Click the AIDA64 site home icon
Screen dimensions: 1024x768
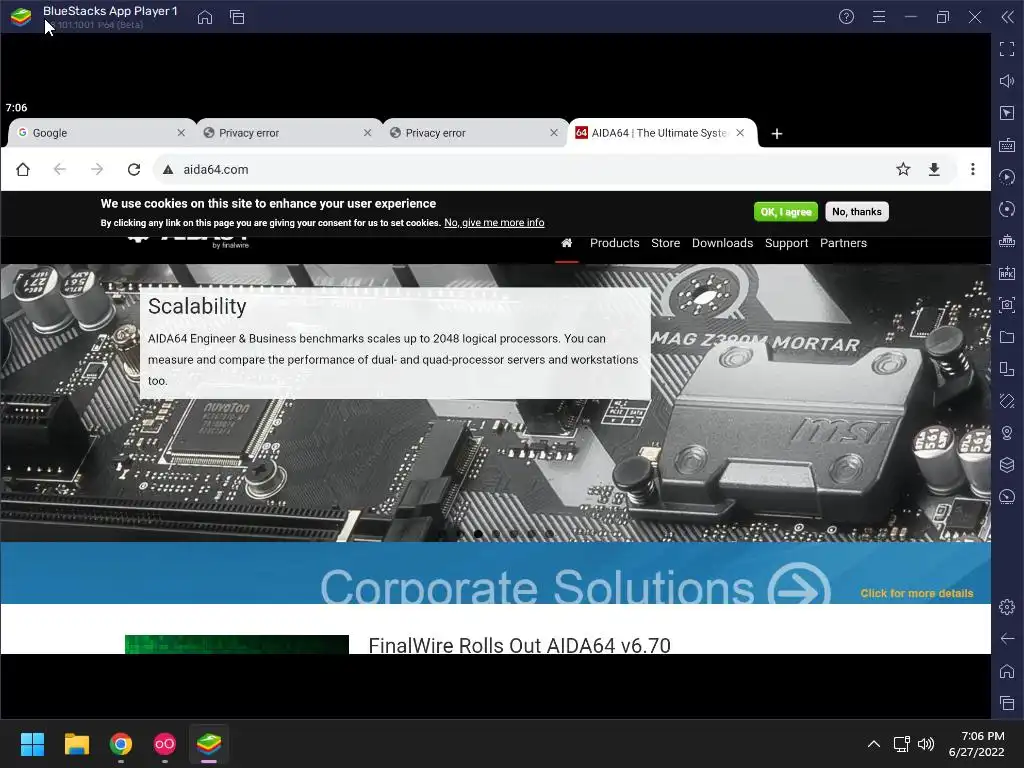click(566, 243)
